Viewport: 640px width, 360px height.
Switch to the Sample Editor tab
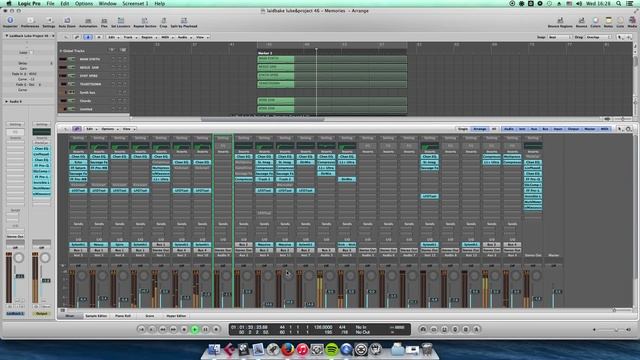[96, 316]
